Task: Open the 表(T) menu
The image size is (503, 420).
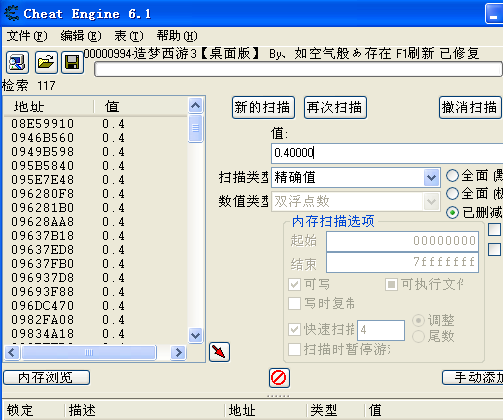Action: pyautogui.click(x=129, y=36)
